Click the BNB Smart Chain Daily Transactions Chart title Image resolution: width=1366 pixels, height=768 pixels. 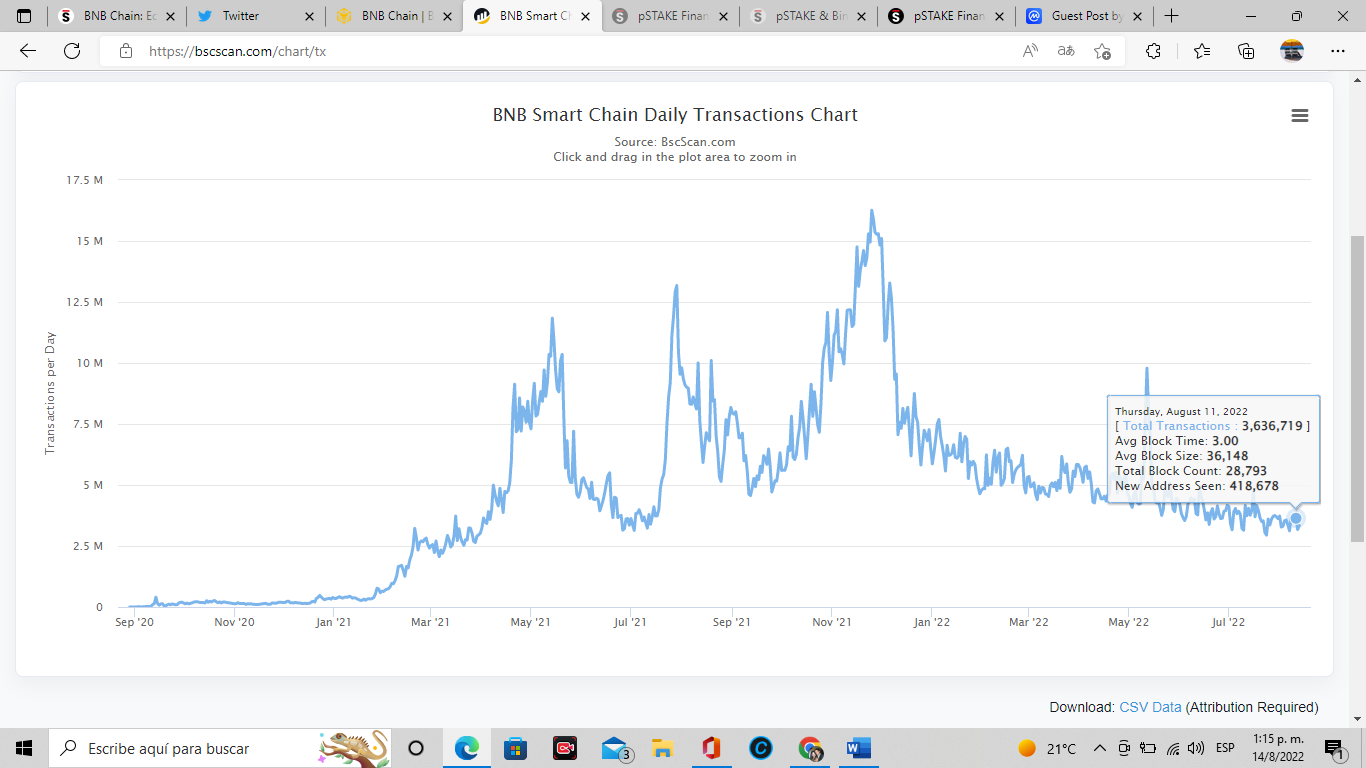pyautogui.click(x=675, y=115)
